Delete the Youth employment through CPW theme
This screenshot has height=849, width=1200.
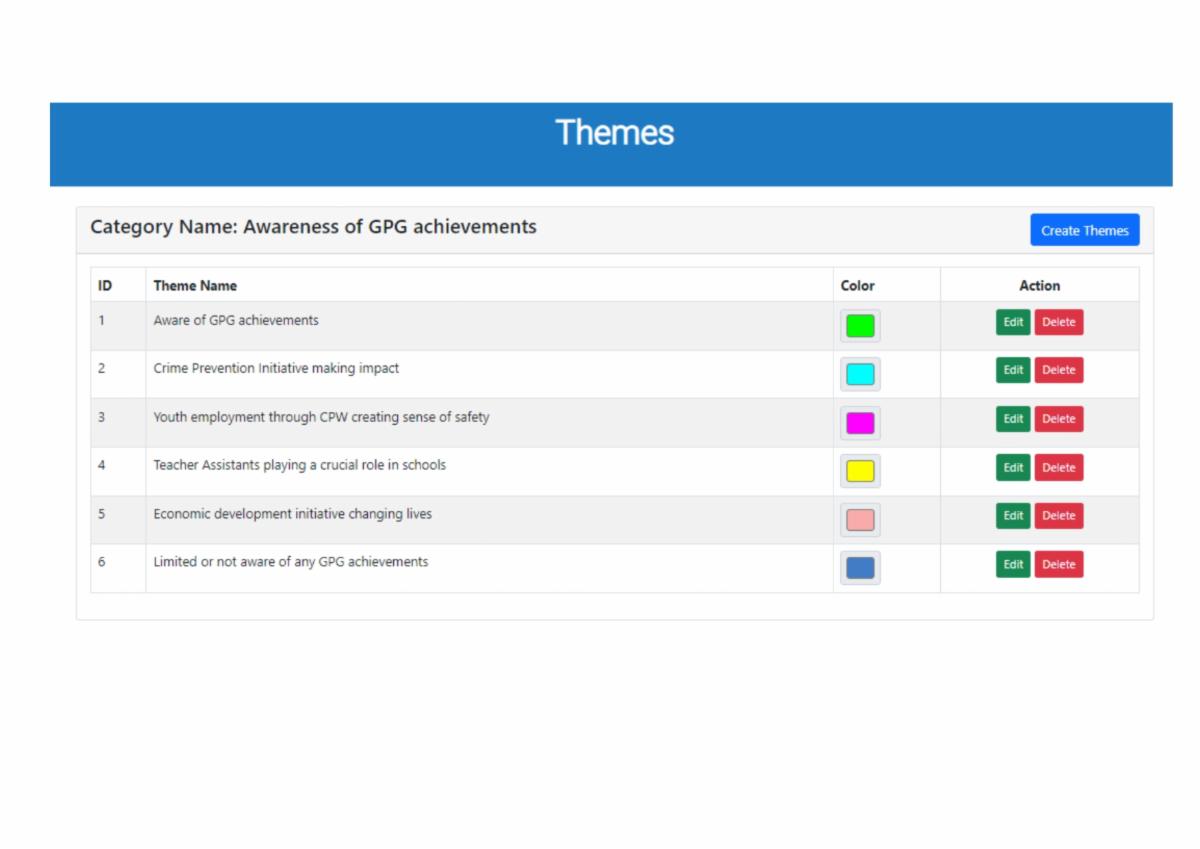(1058, 419)
